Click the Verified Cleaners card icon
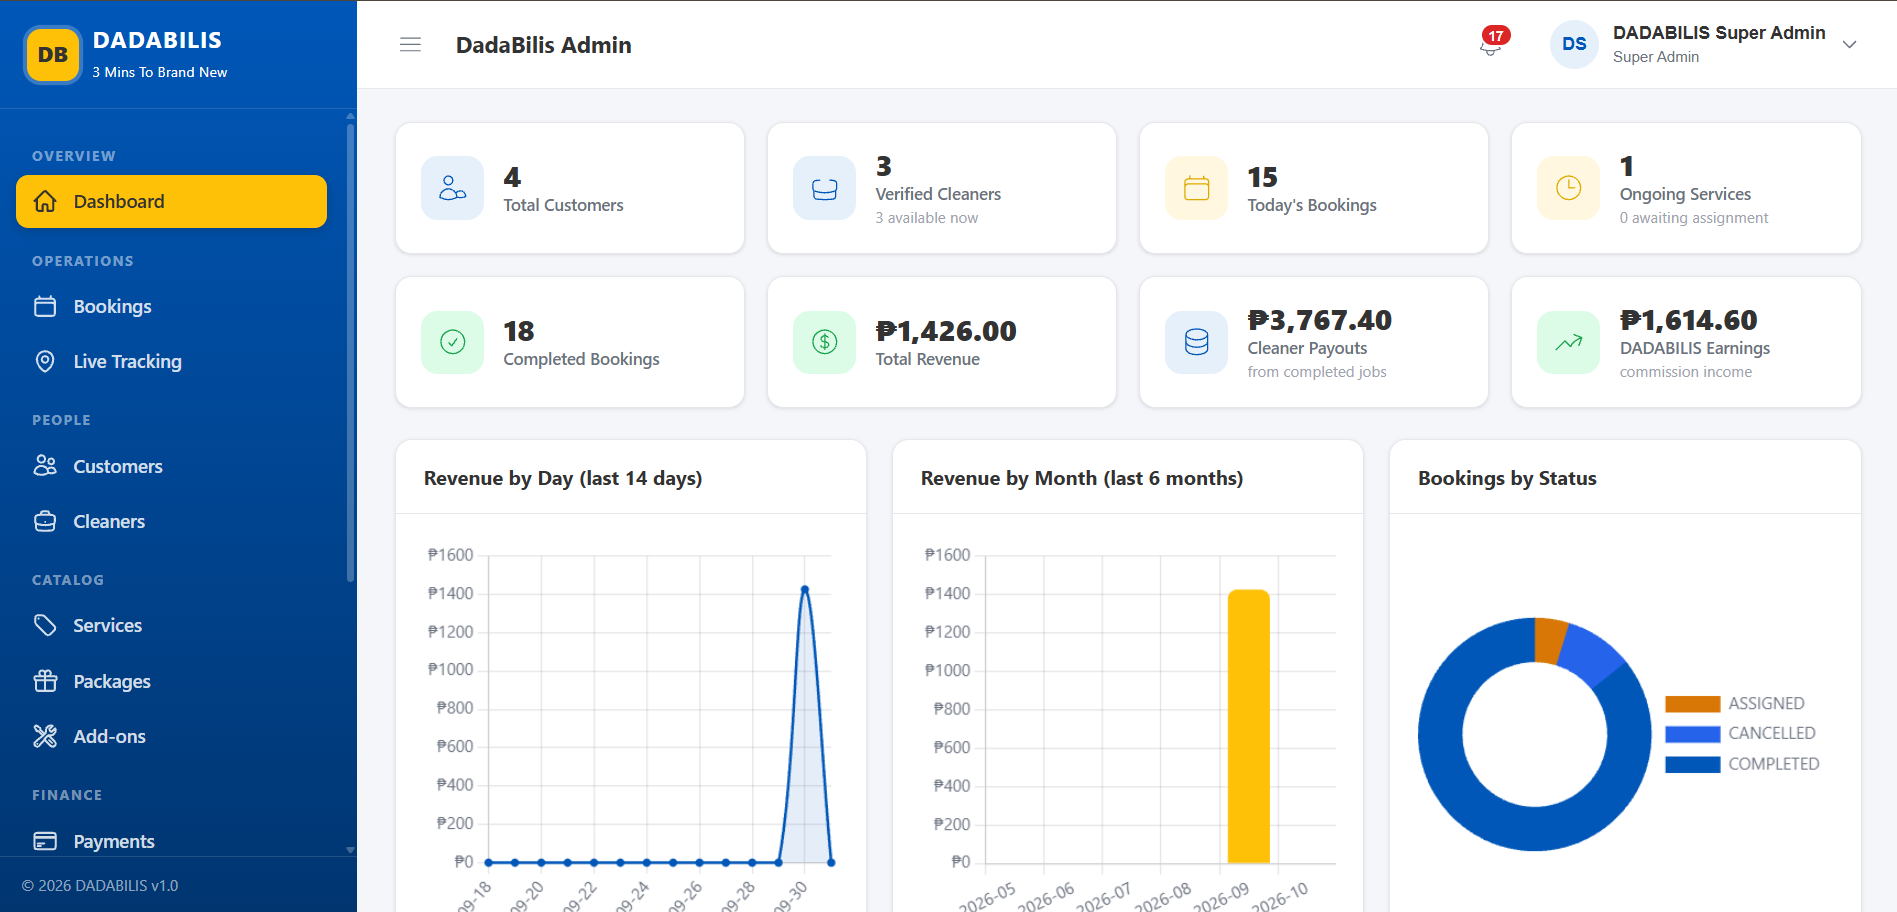The height and width of the screenshot is (912, 1897). (x=824, y=188)
